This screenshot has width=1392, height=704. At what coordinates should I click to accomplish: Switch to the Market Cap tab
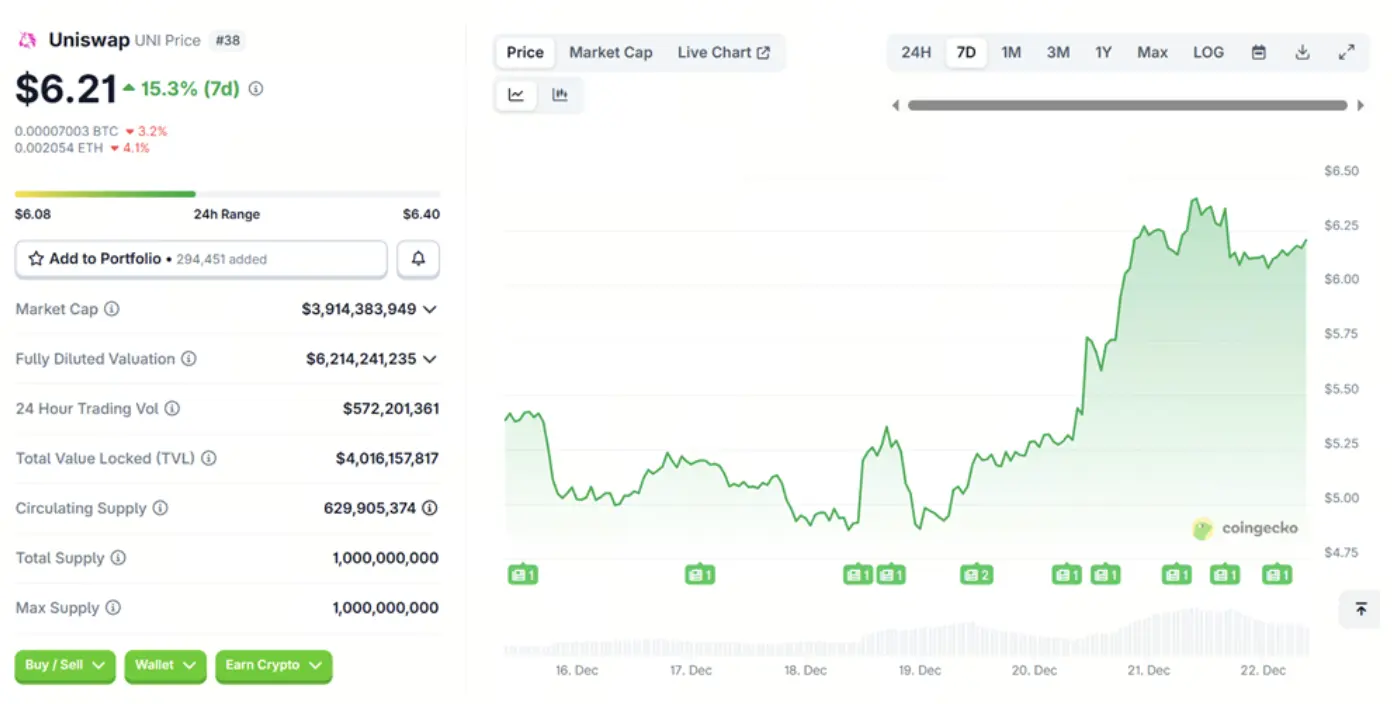tap(610, 53)
